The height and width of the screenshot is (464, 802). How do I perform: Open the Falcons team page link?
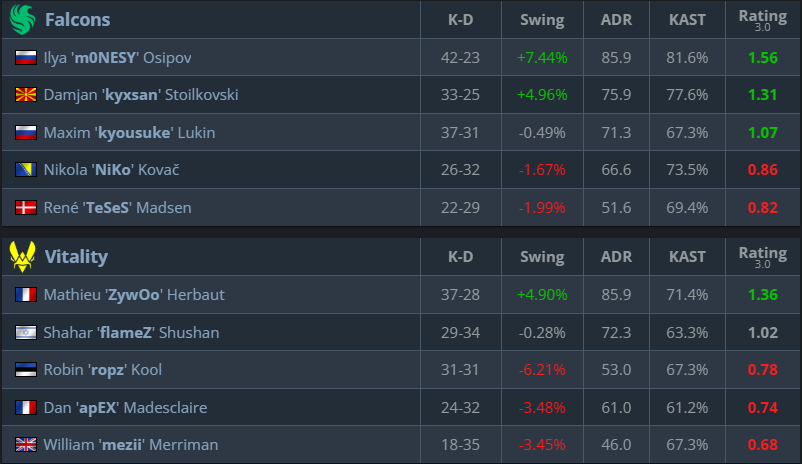coord(78,19)
